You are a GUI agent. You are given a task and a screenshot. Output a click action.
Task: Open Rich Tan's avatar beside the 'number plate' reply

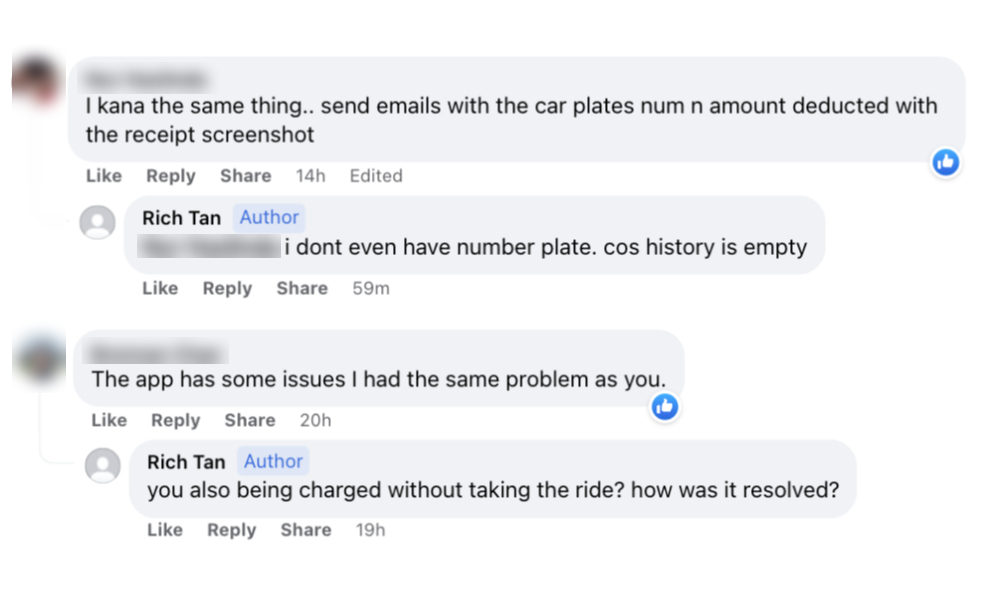97,221
